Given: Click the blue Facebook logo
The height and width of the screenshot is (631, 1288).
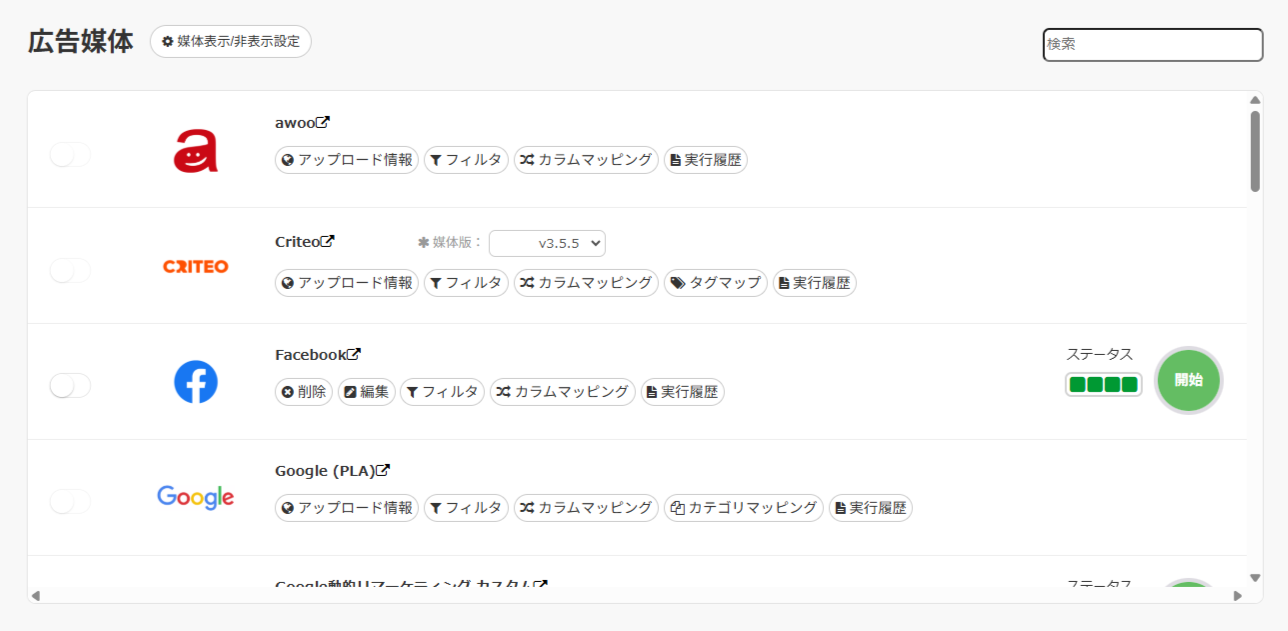Looking at the screenshot, I should tap(196, 382).
